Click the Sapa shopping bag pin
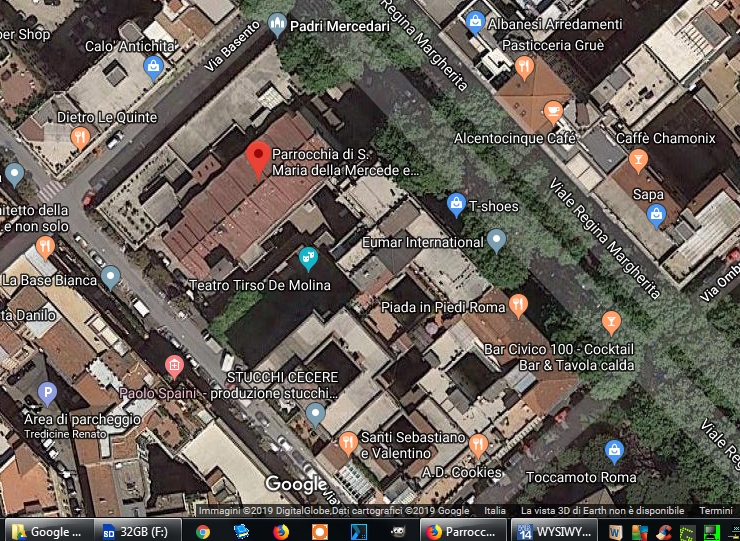The image size is (740, 541). tap(656, 215)
